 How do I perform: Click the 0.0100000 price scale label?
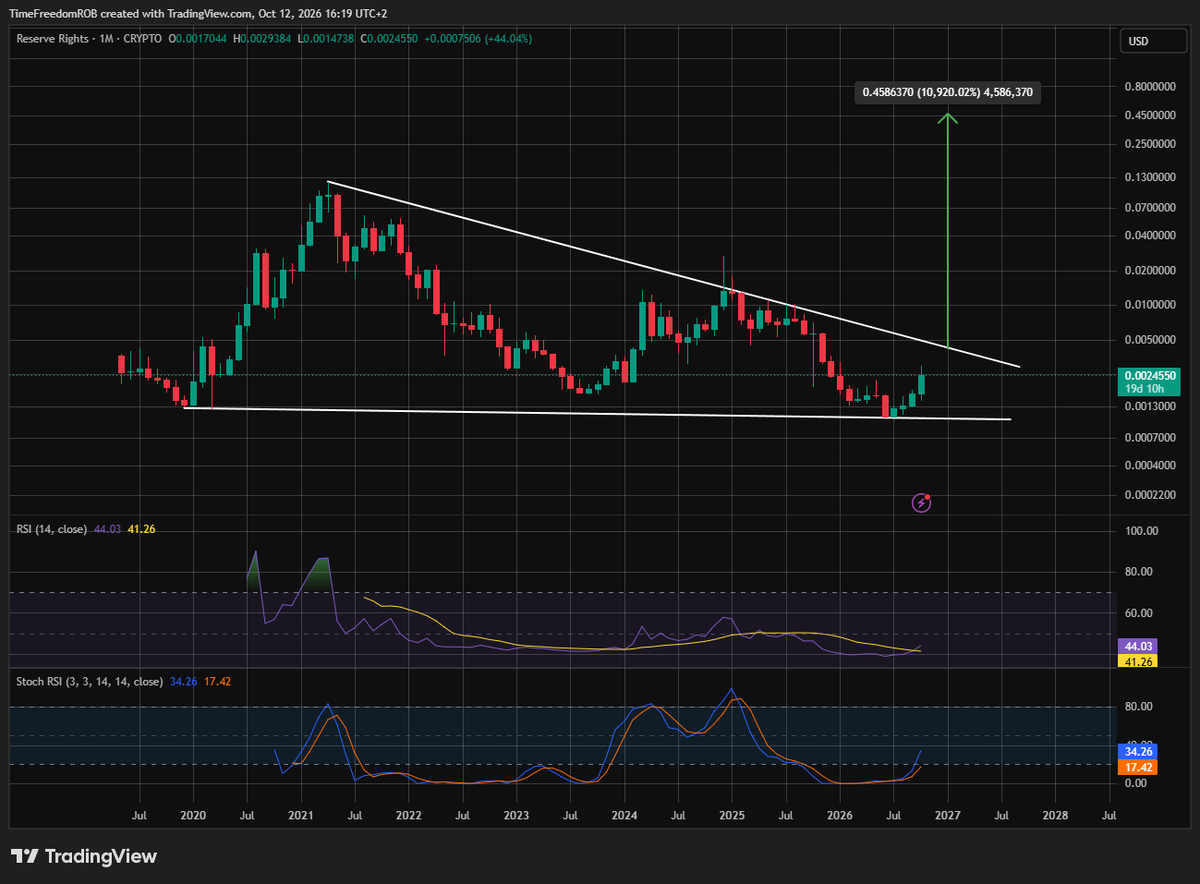point(1148,305)
